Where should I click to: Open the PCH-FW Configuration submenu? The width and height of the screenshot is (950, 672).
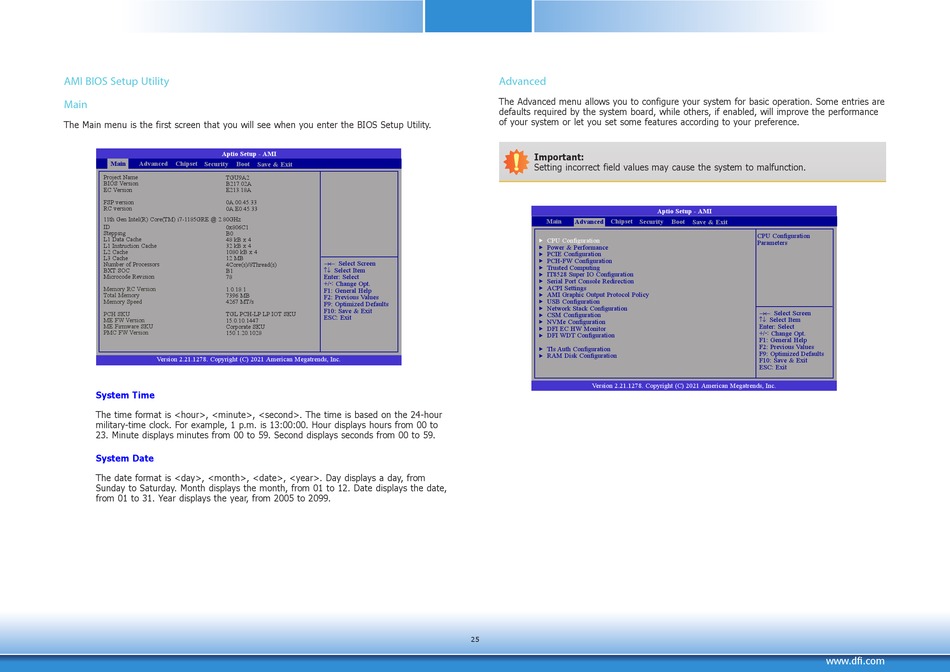click(579, 261)
